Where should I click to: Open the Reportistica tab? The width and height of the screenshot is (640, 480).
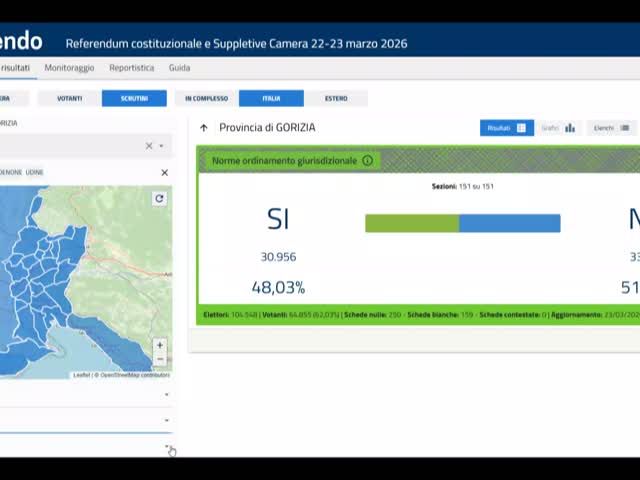coord(131,68)
